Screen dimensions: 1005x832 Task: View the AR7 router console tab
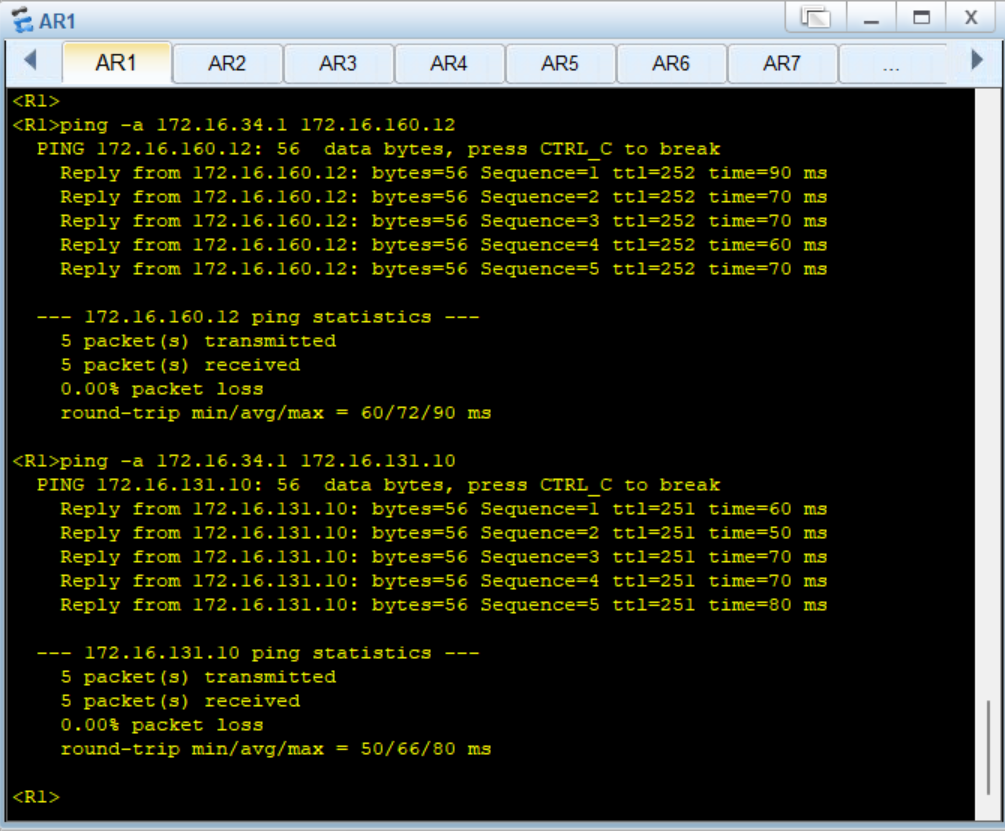tap(782, 61)
